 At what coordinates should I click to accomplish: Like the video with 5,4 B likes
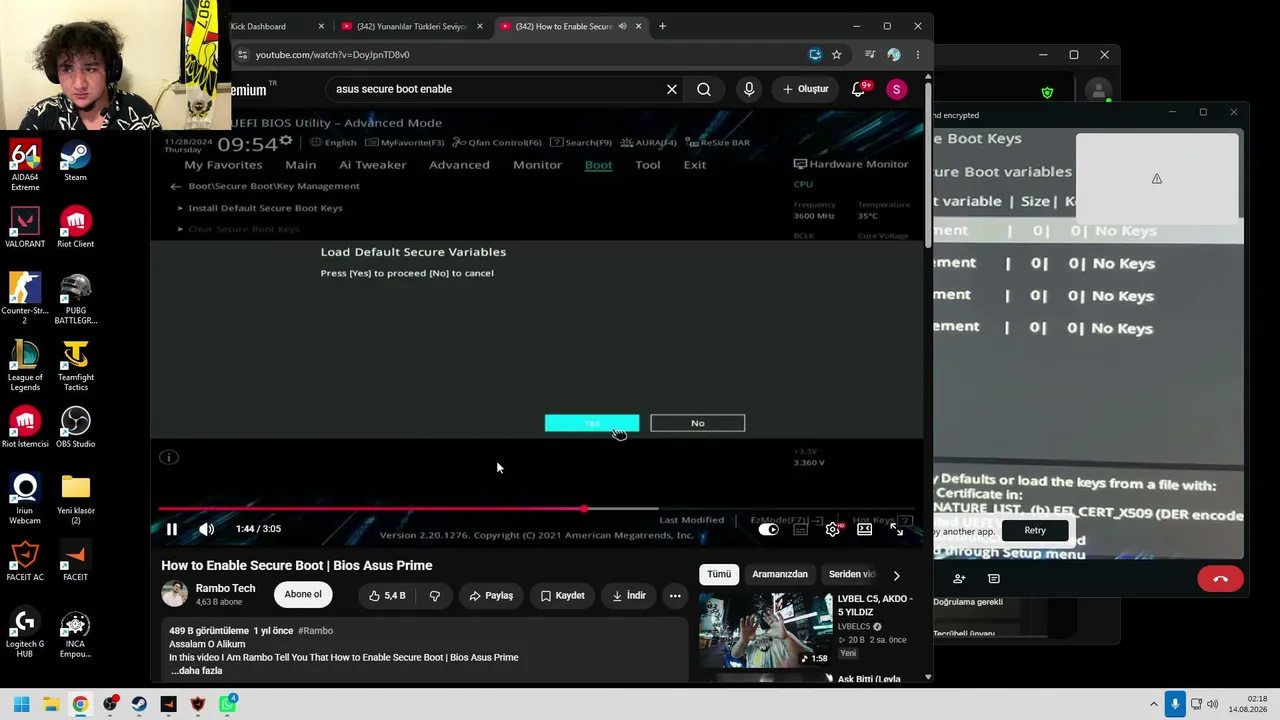387,595
